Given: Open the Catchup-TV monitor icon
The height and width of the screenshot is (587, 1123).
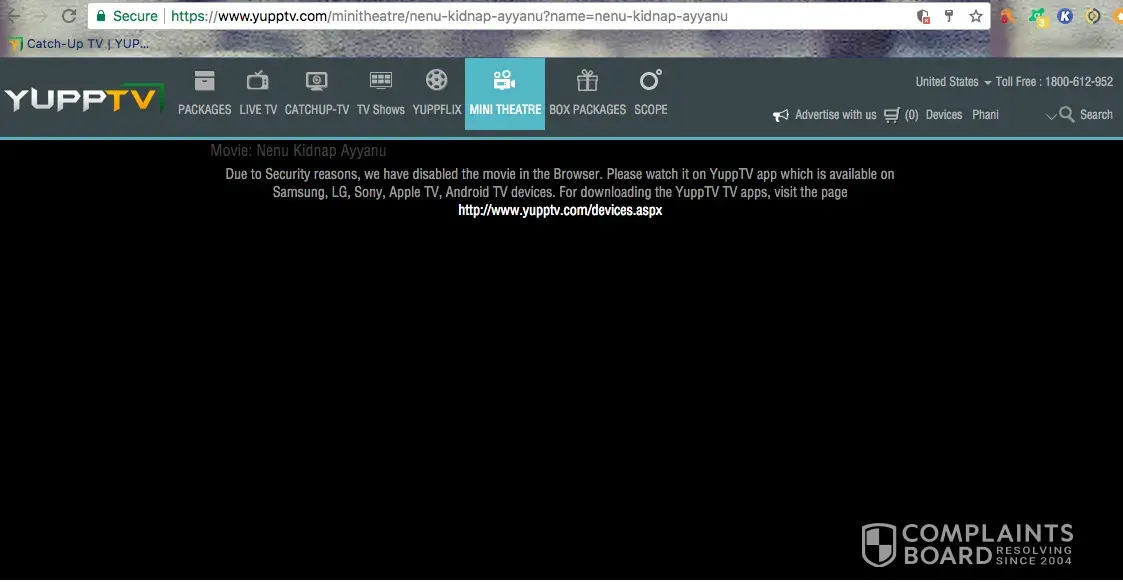Looking at the screenshot, I should click(x=317, y=80).
